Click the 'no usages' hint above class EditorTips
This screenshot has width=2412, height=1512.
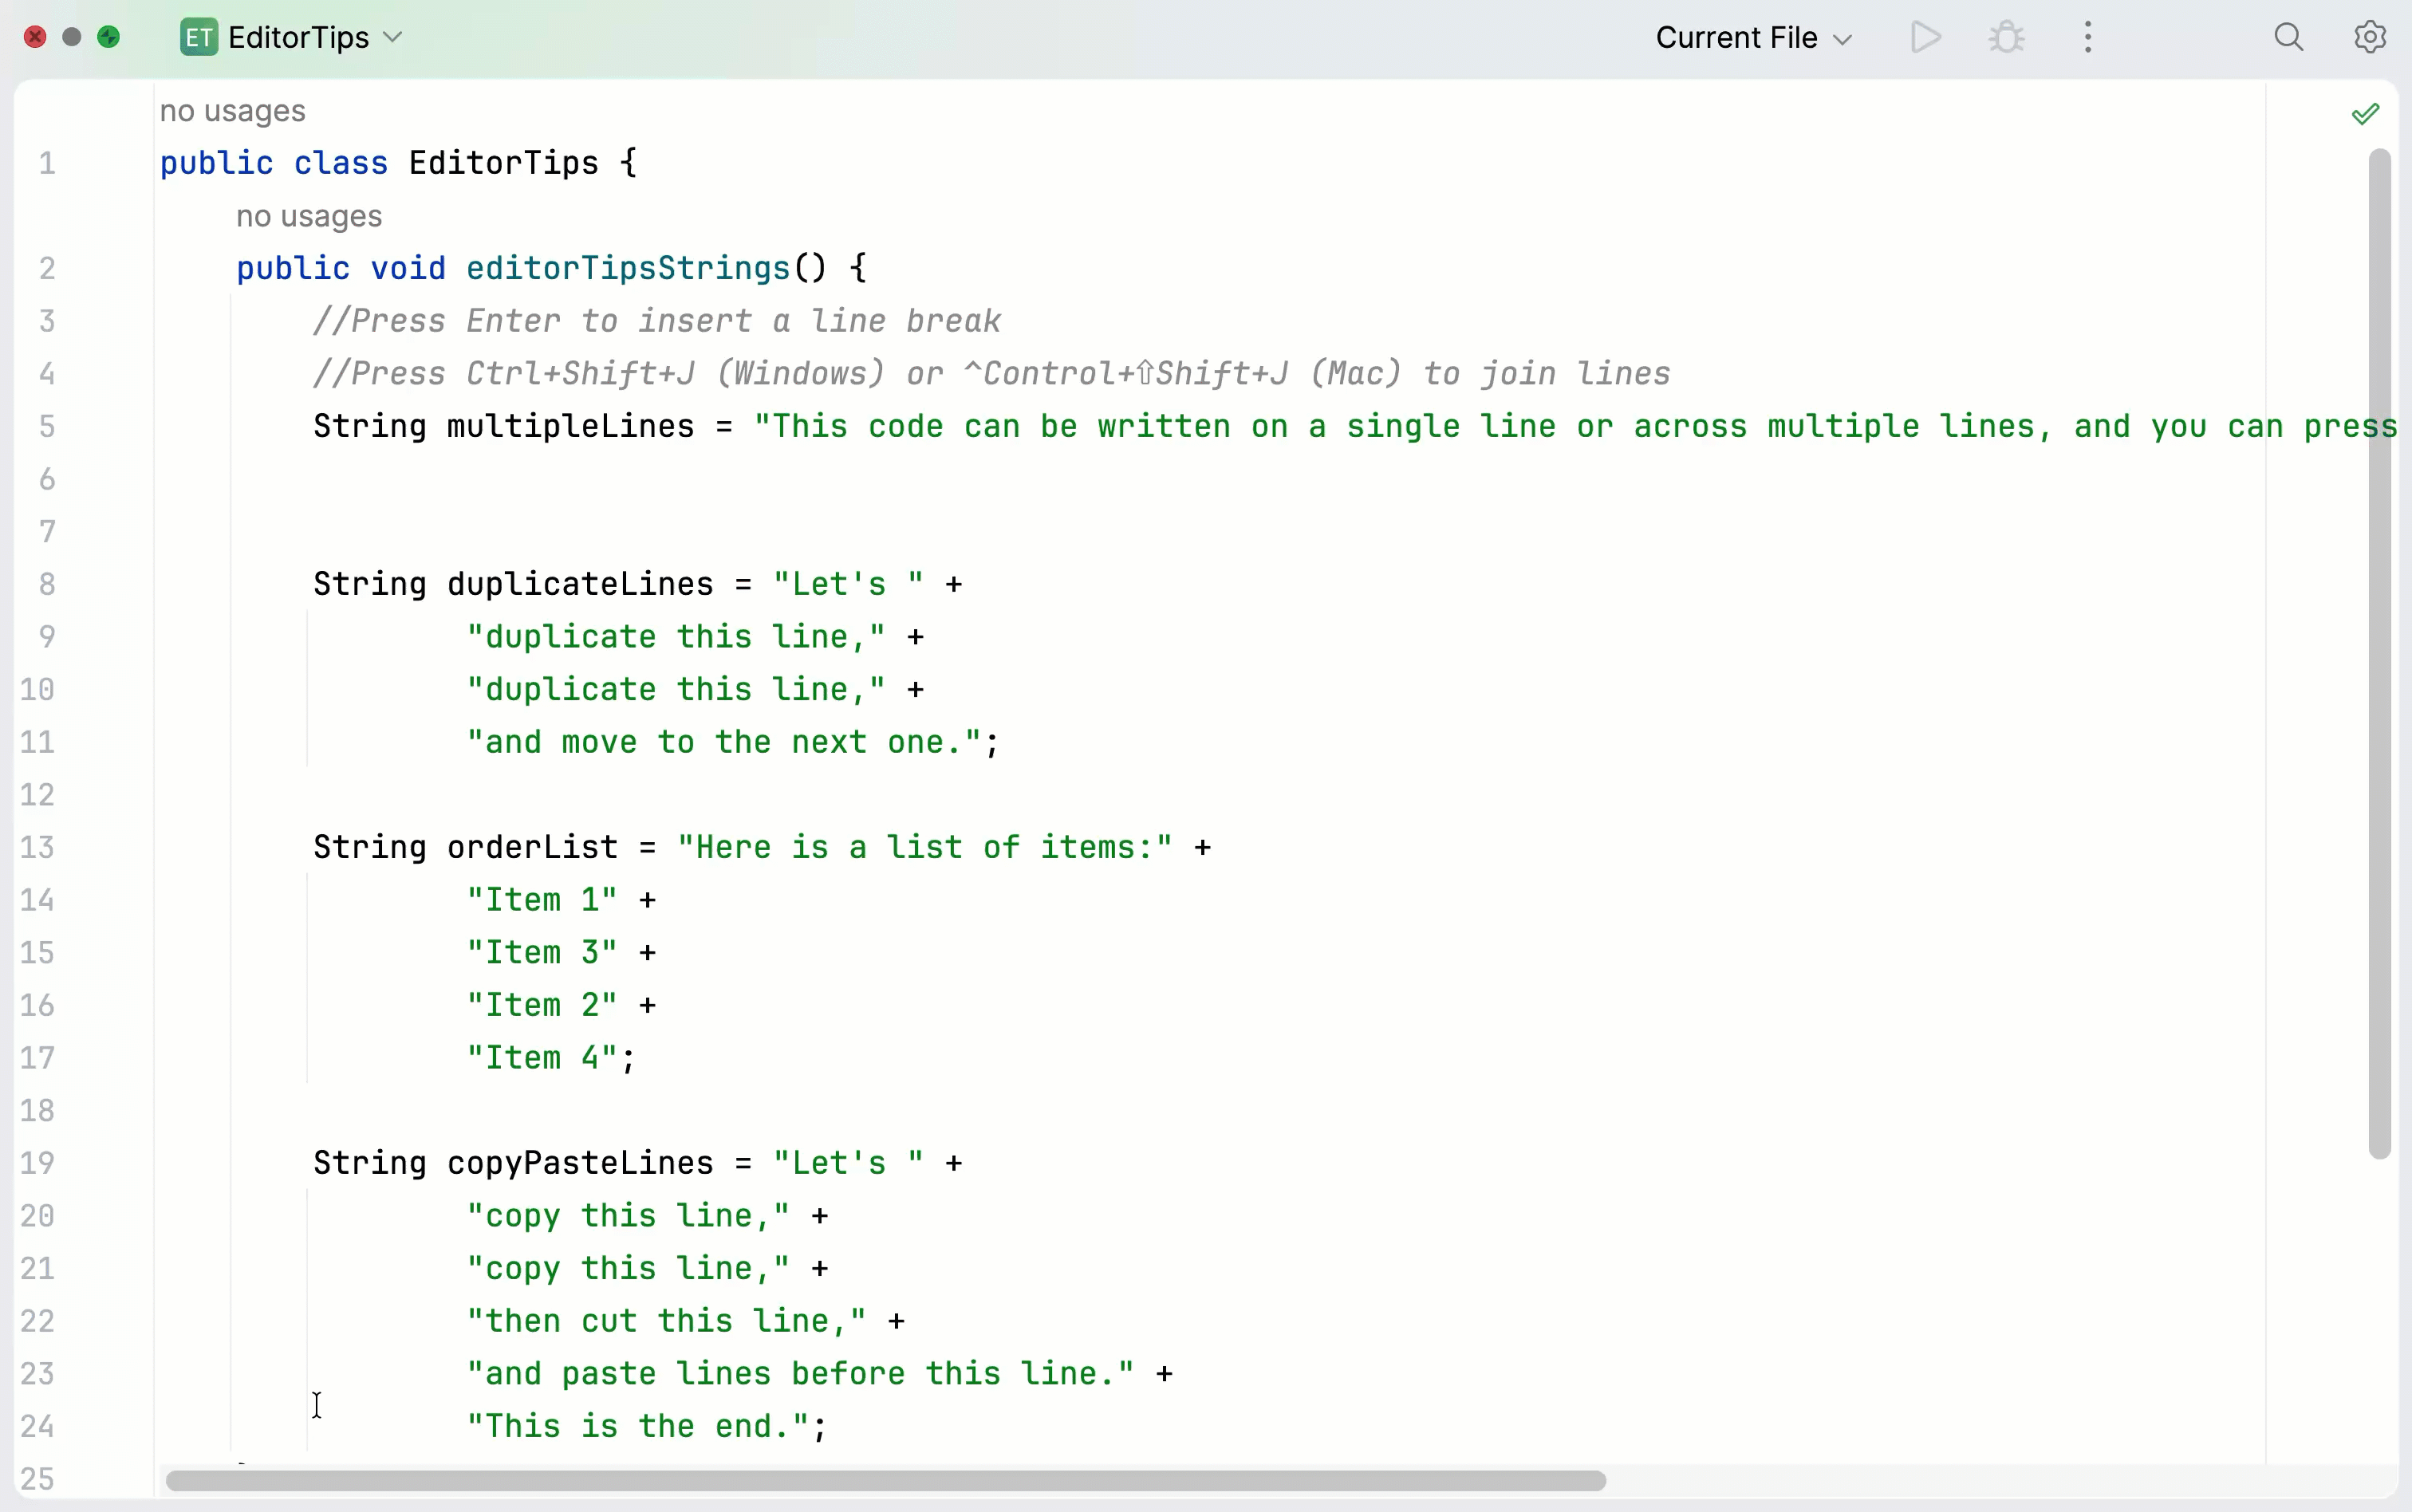[x=232, y=111]
